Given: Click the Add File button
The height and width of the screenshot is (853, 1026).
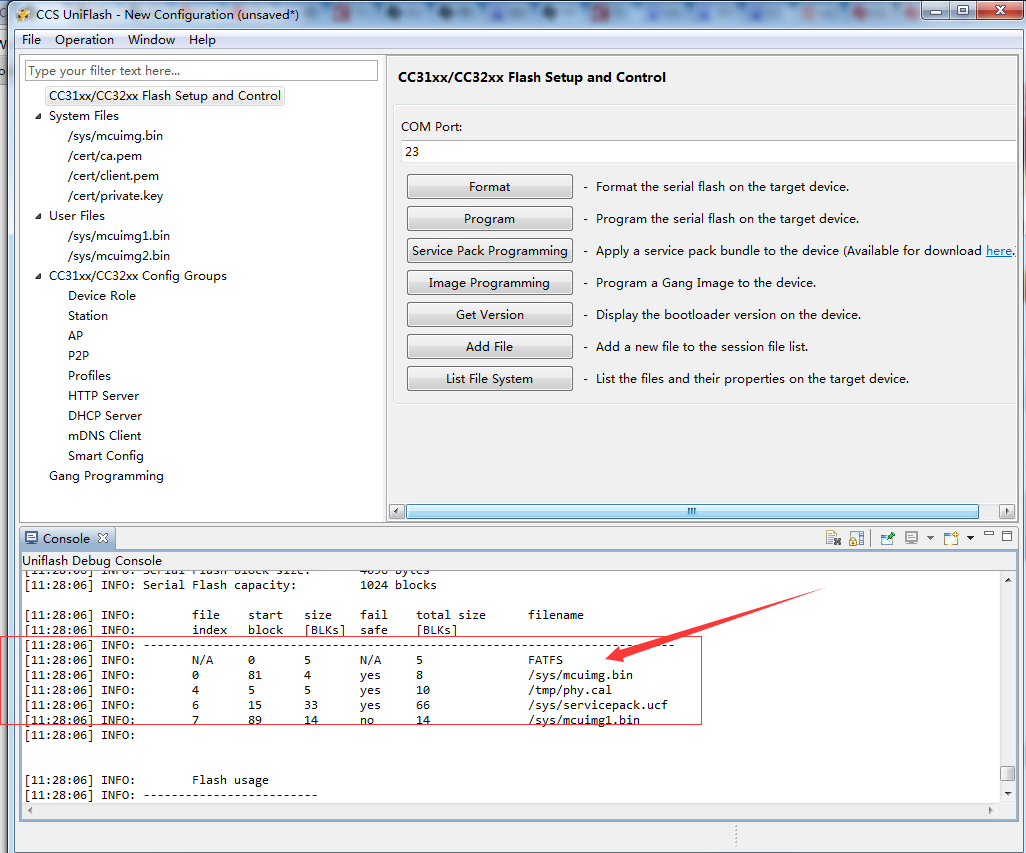Looking at the screenshot, I should (489, 347).
